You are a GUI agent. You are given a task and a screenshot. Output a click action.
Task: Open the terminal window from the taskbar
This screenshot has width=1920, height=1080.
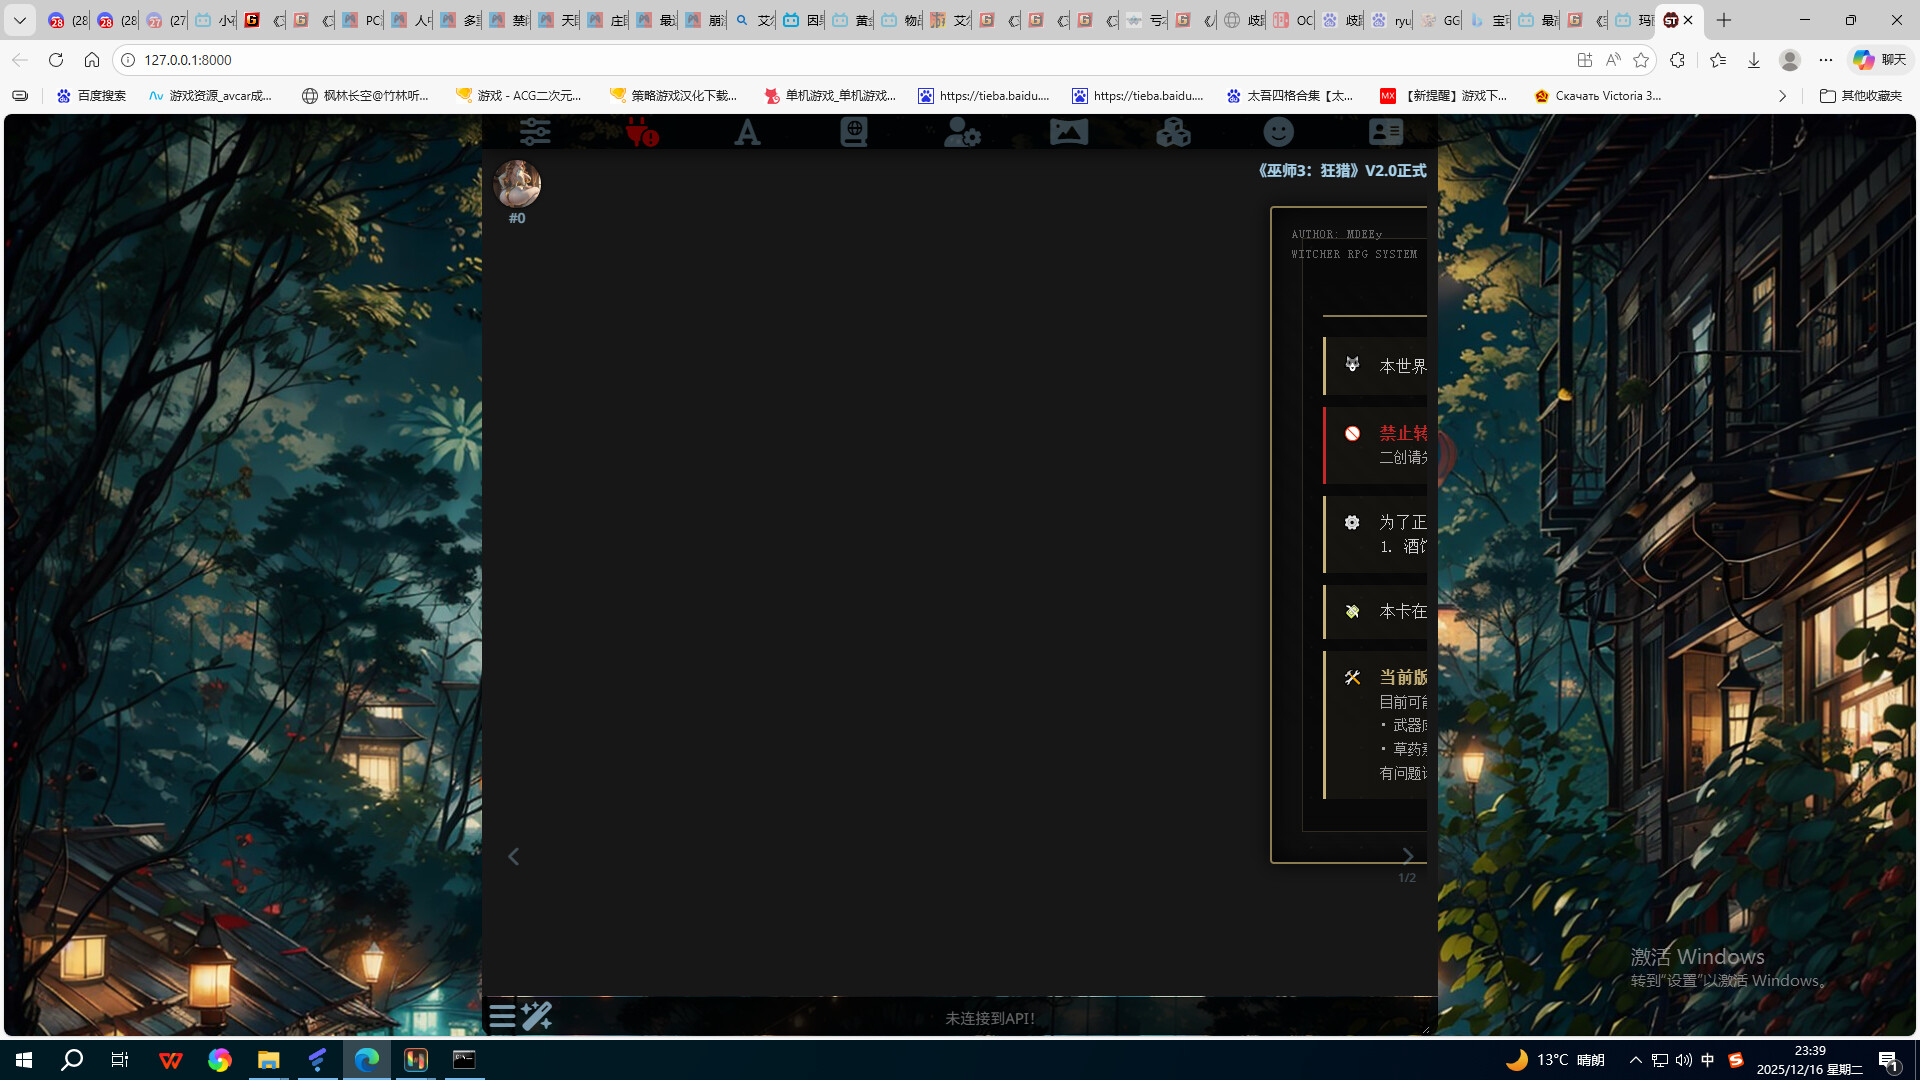[x=464, y=1060]
